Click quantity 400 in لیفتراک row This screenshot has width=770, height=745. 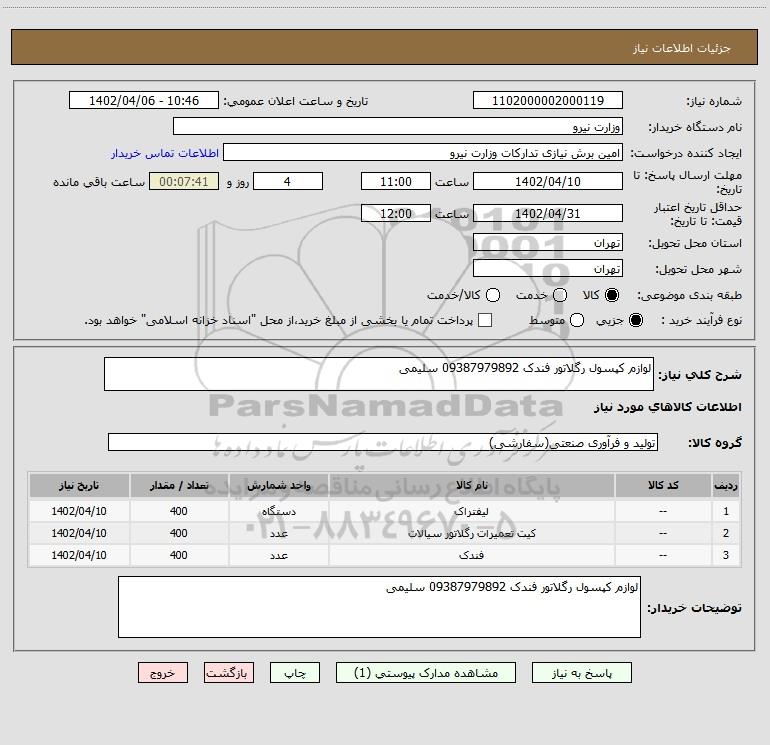click(x=179, y=511)
